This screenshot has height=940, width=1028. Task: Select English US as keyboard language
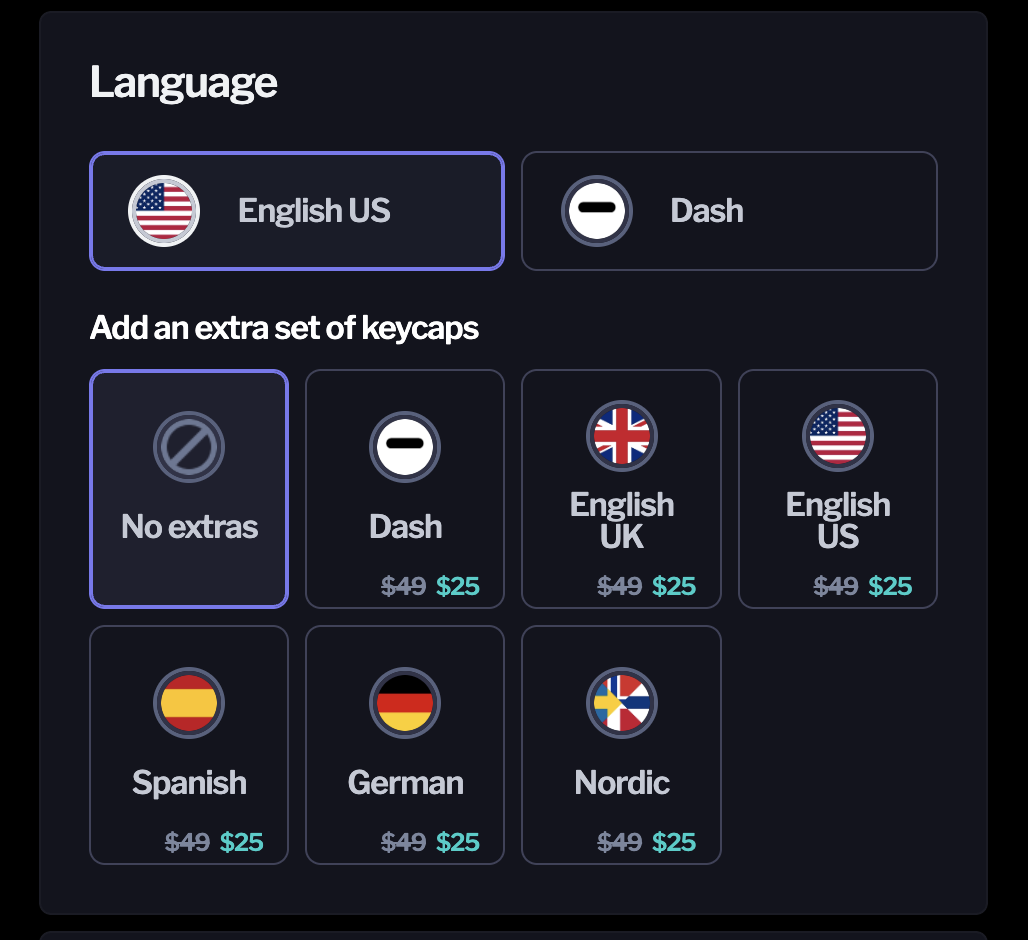click(297, 211)
